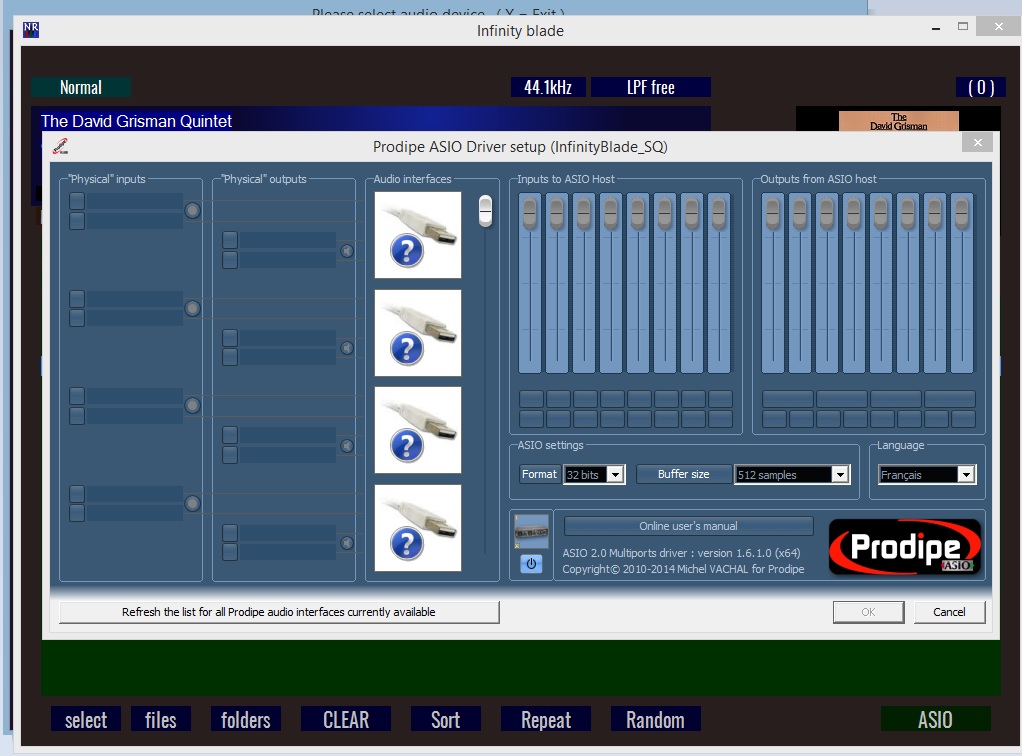Click the first physical outputs speaker icon

pyautogui.click(x=347, y=251)
